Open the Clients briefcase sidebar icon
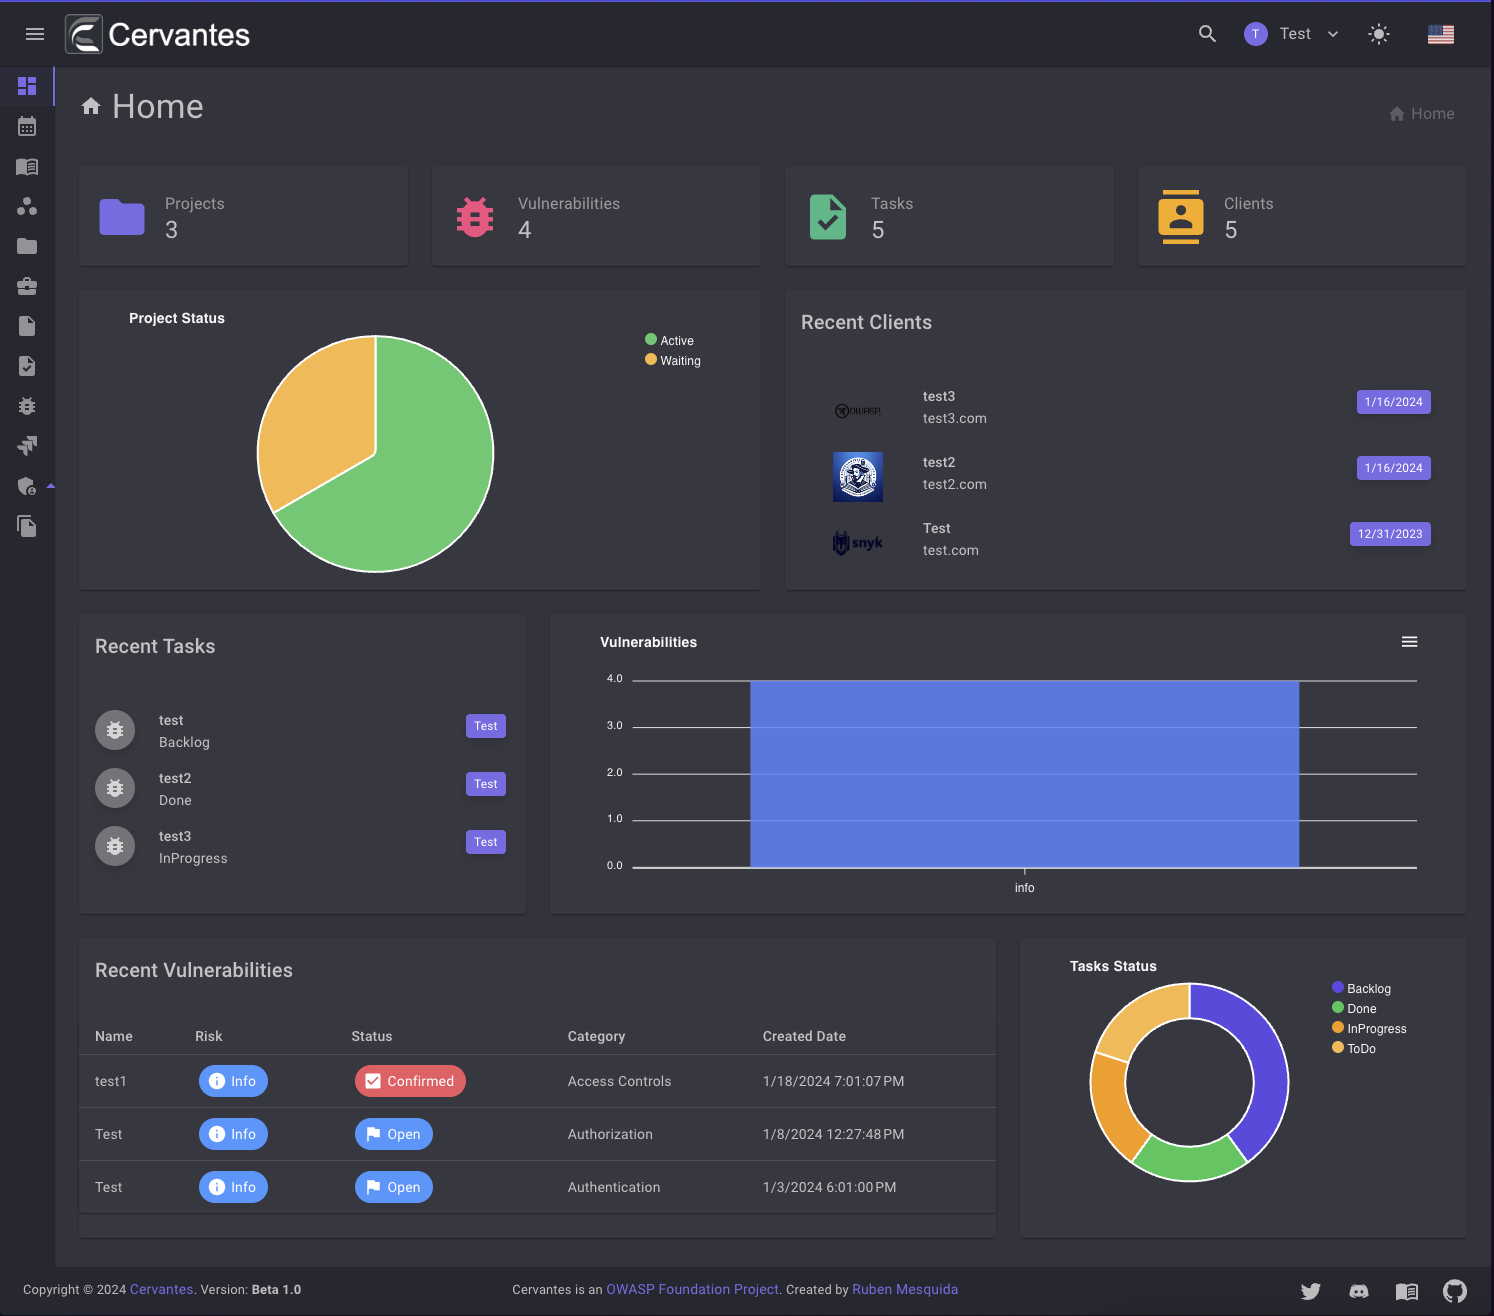The height and width of the screenshot is (1316, 1494). 27,286
